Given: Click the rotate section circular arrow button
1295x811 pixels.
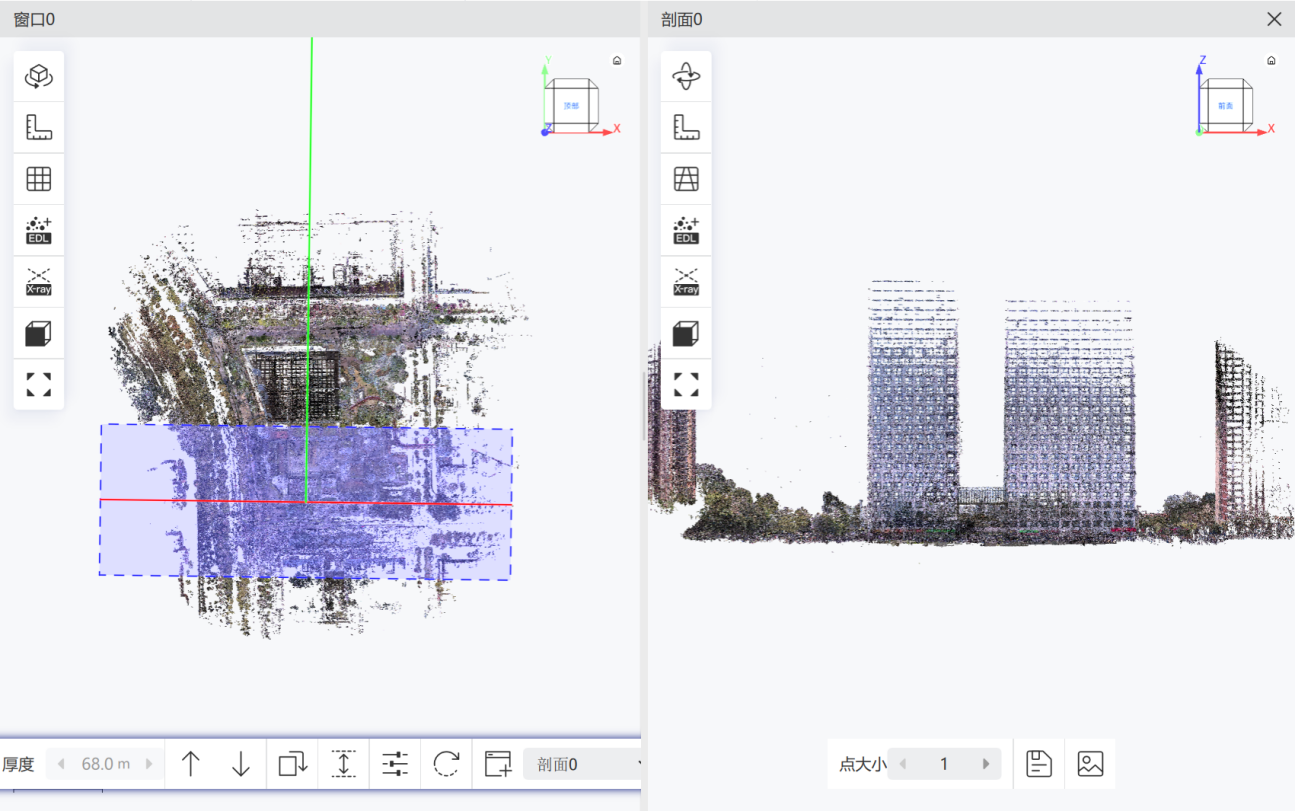Looking at the screenshot, I should coord(446,764).
